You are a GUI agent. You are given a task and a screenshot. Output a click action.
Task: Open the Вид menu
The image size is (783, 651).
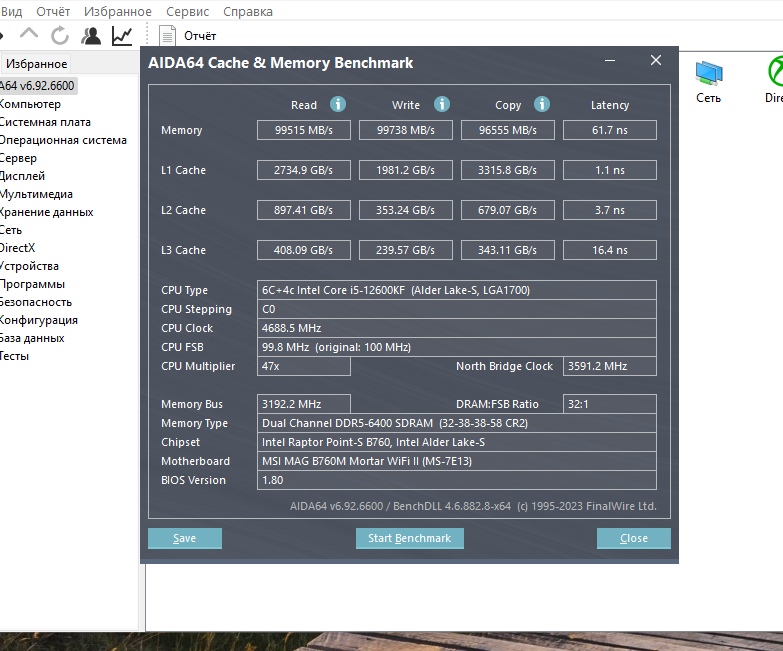pyautogui.click(x=11, y=11)
